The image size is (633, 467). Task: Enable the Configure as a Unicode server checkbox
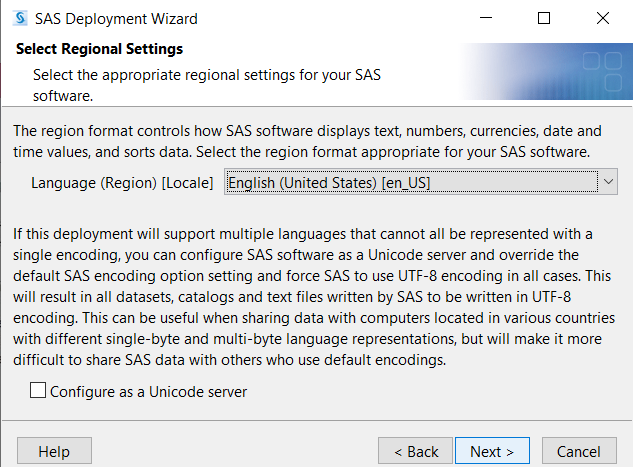pos(38,390)
